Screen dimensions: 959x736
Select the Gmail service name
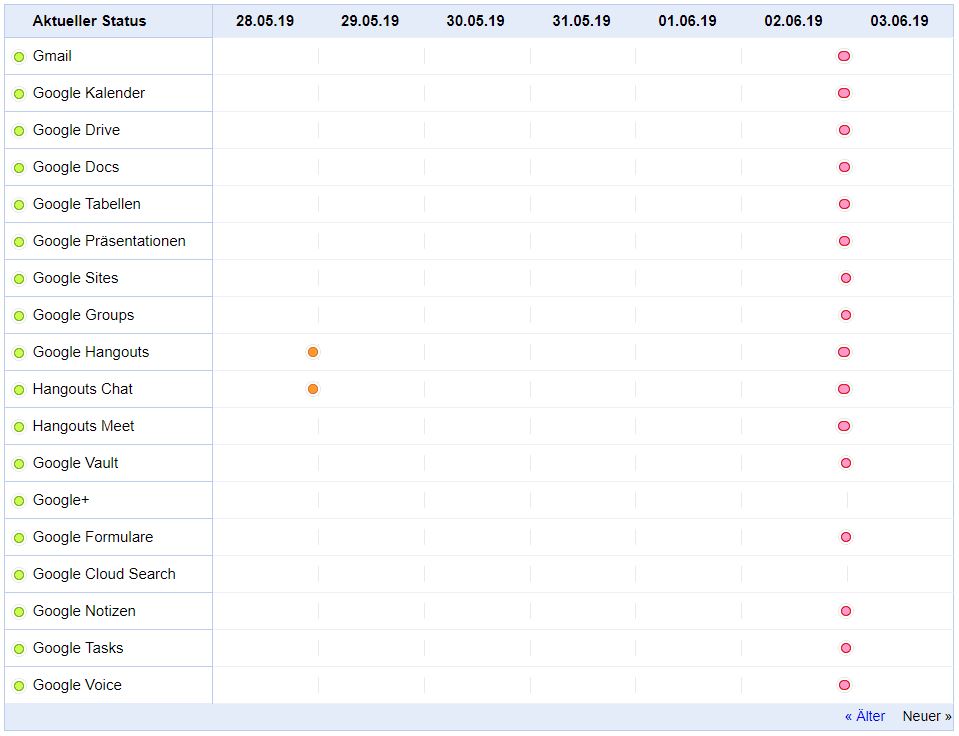pyautogui.click(x=52, y=56)
